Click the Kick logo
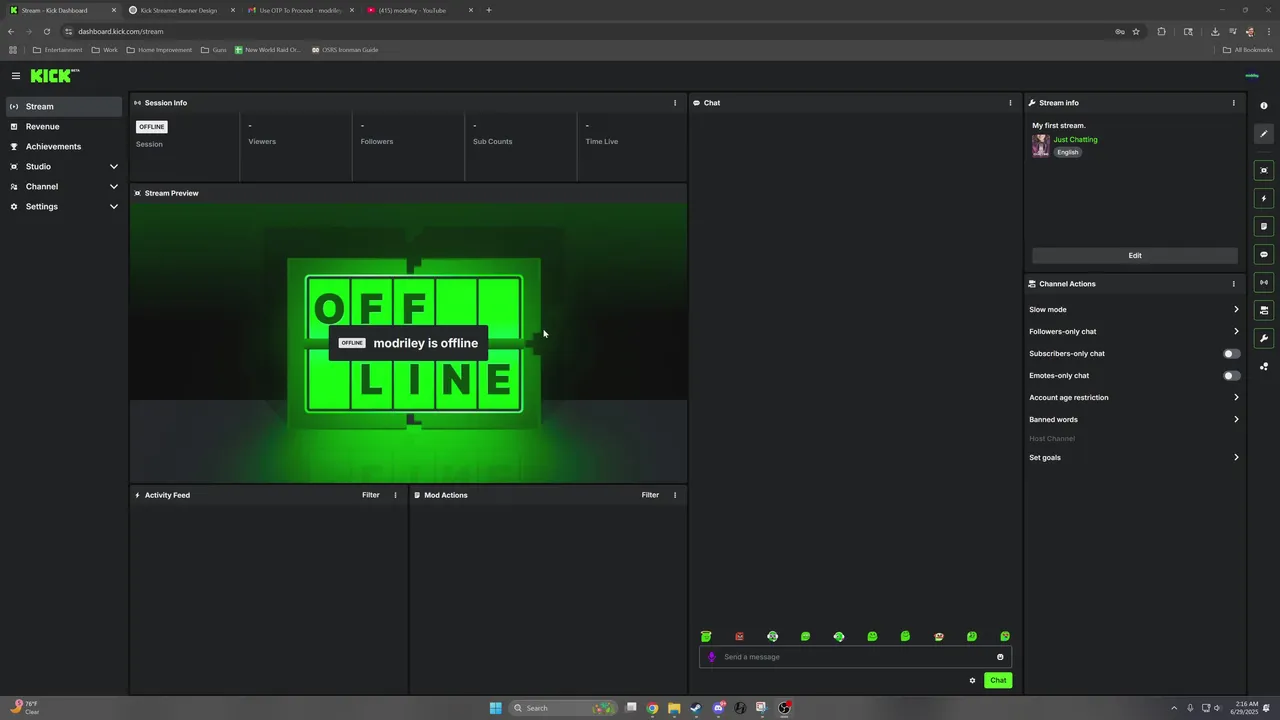This screenshot has height=720, width=1280. pyautogui.click(x=54, y=76)
